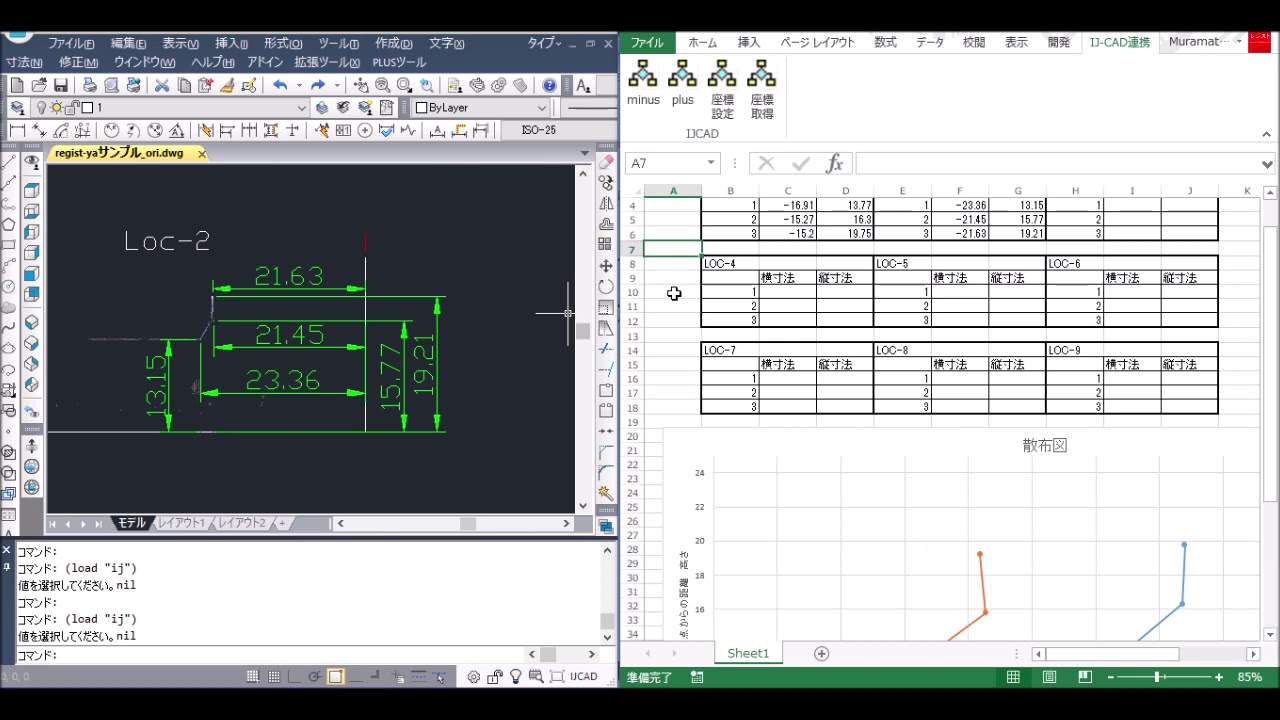This screenshot has height=720, width=1280.
Task: Open the タイプ dropdown in IJCAD menu bar
Action: point(546,43)
